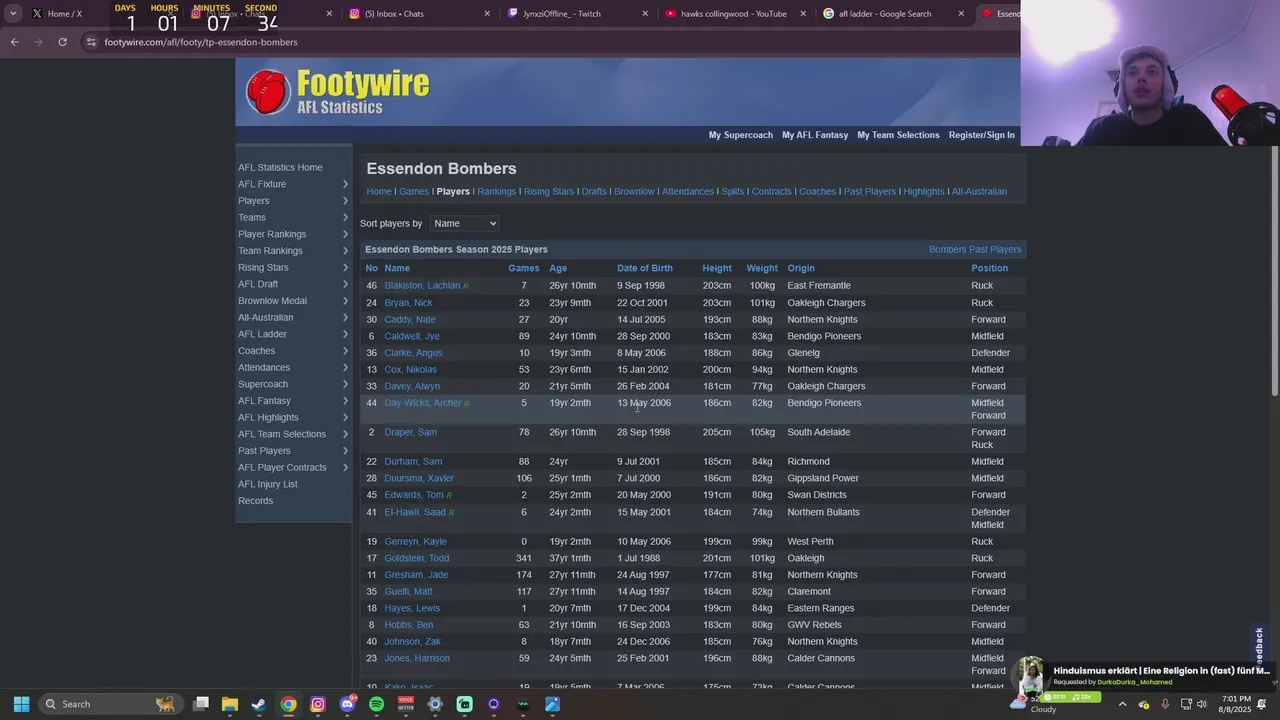Open the All-Australian sub-navigation link
Image resolution: width=1280 pixels, height=720 pixels.
pos(979,191)
